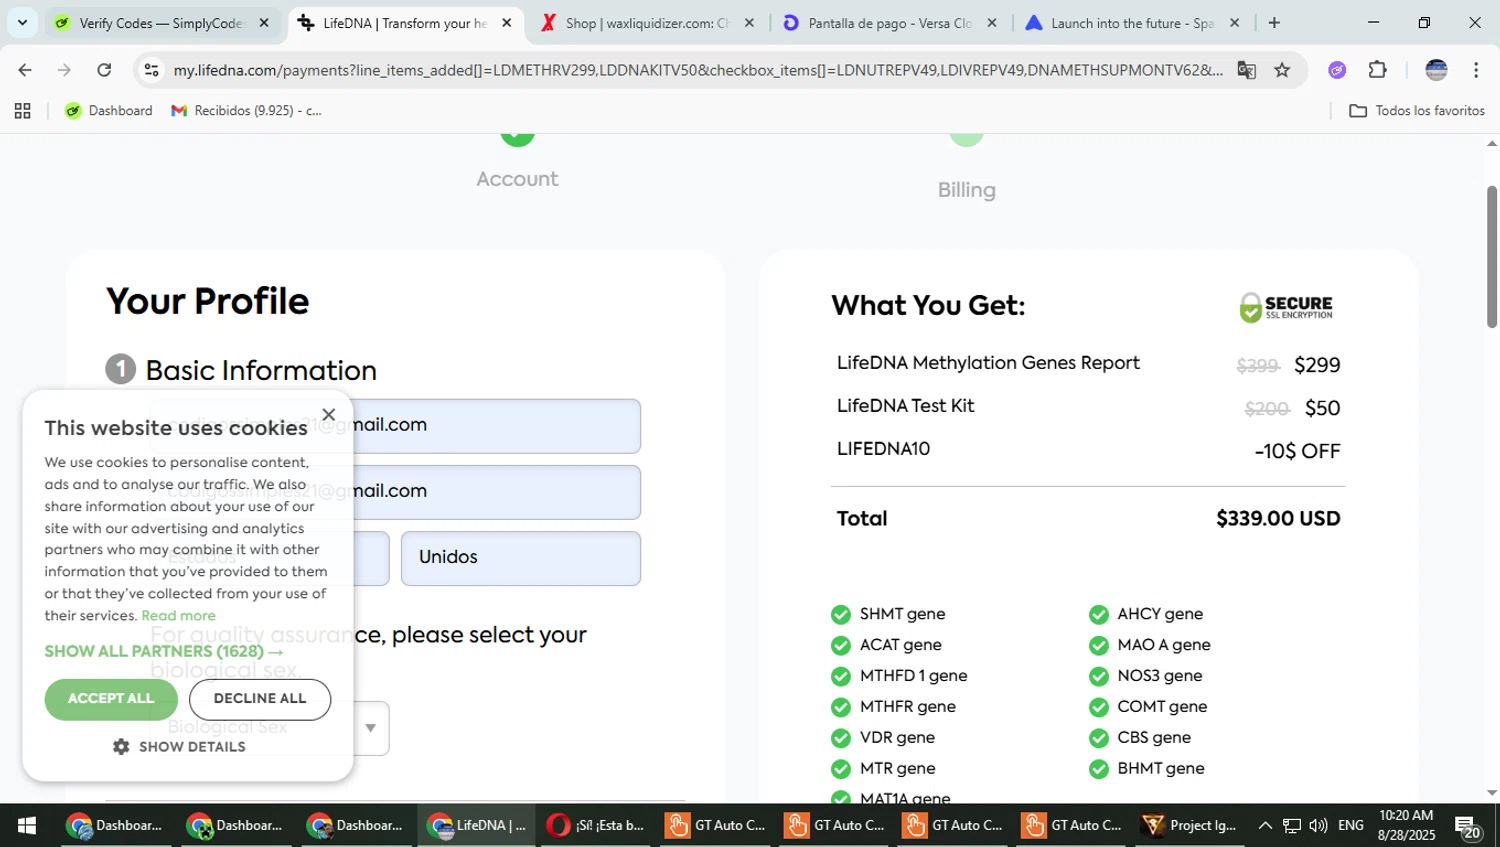Open a new browser tab

[x=1274, y=23]
